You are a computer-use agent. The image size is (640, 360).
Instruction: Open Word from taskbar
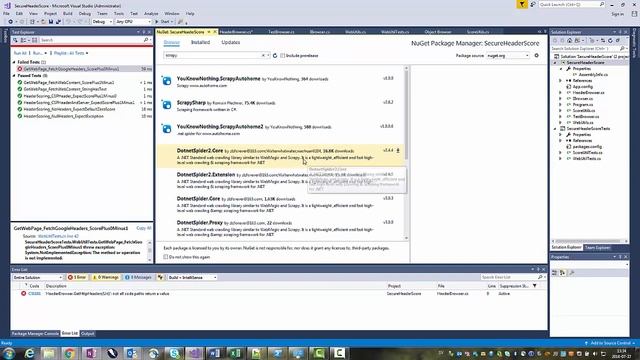(215, 353)
